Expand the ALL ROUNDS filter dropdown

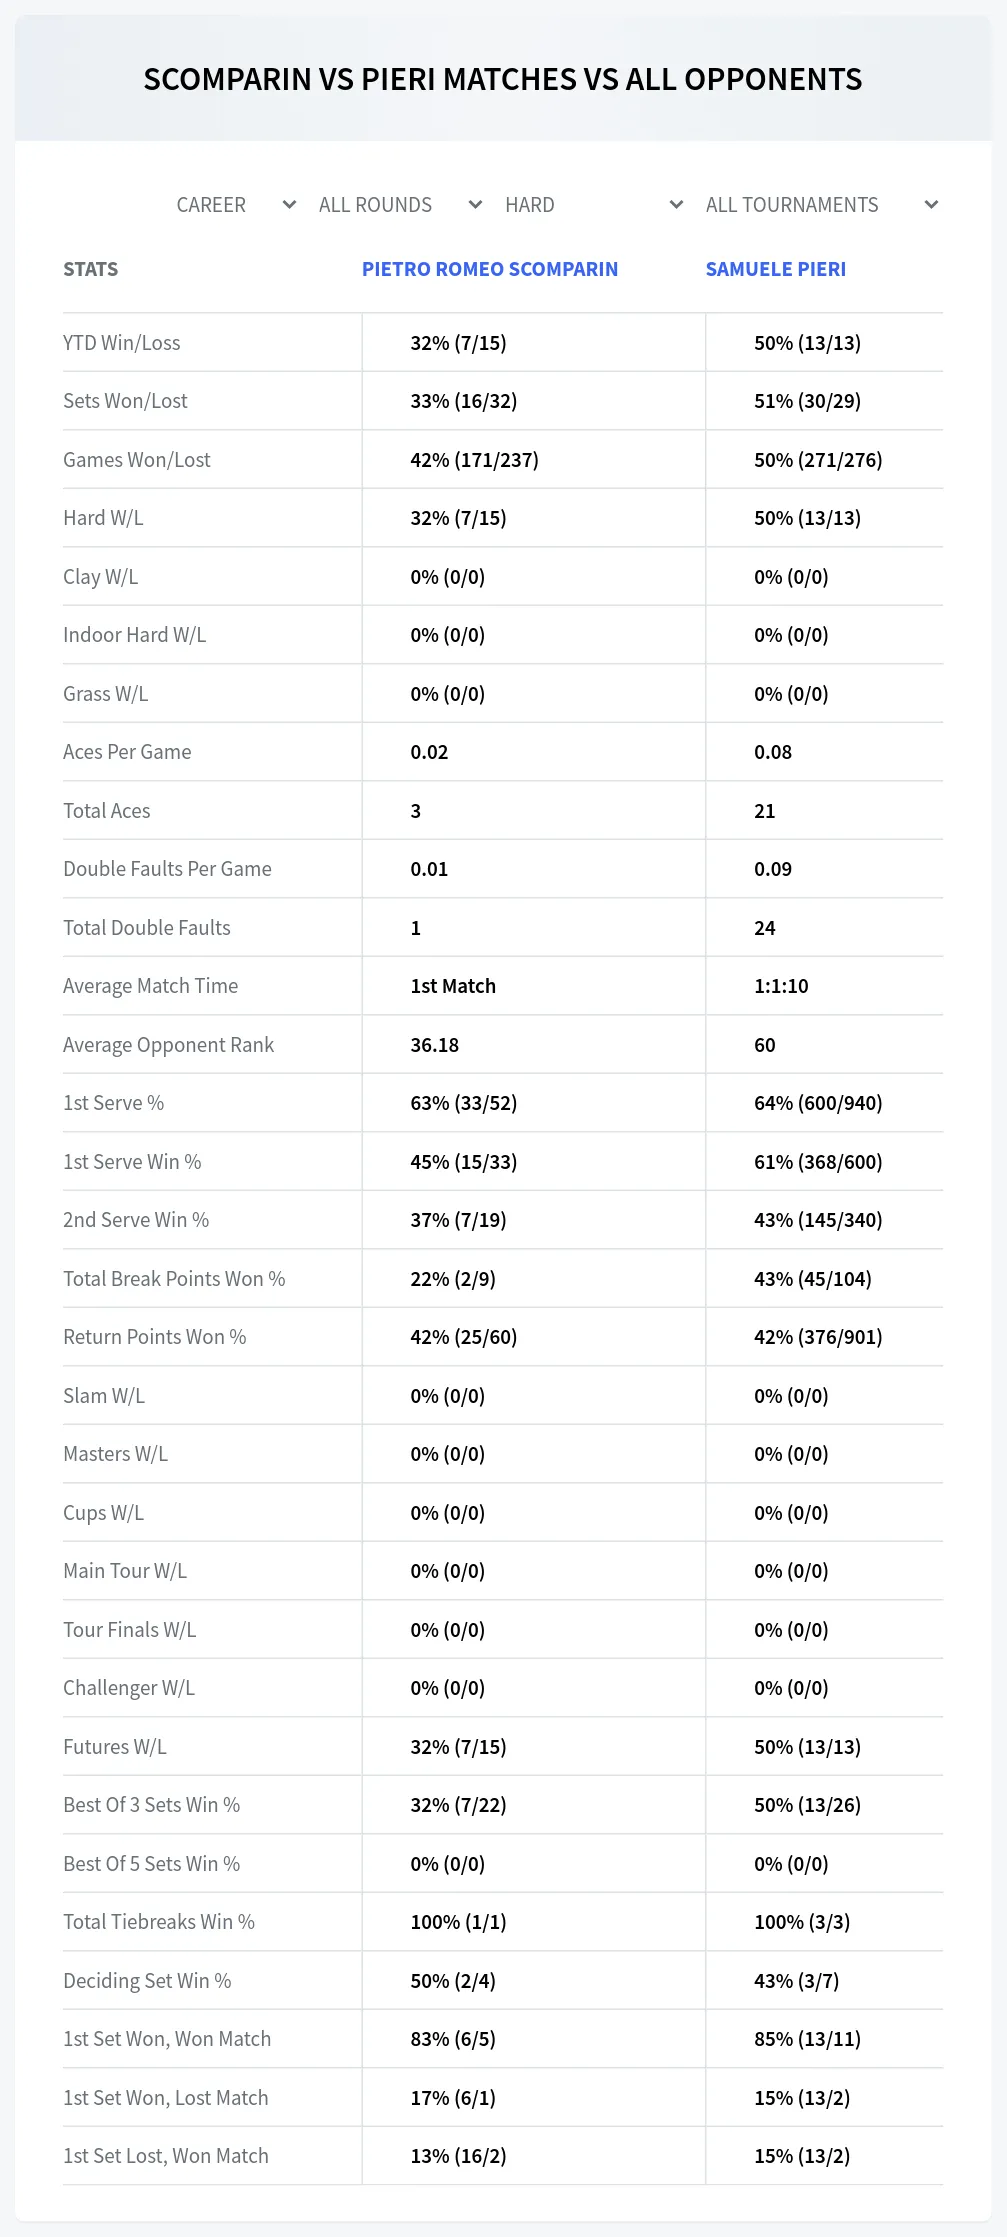click(400, 205)
